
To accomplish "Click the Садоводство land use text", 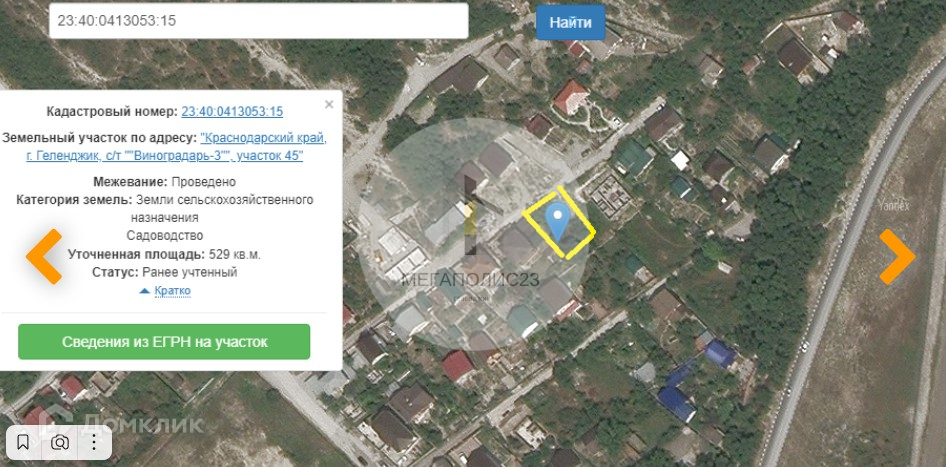I will (165, 235).
